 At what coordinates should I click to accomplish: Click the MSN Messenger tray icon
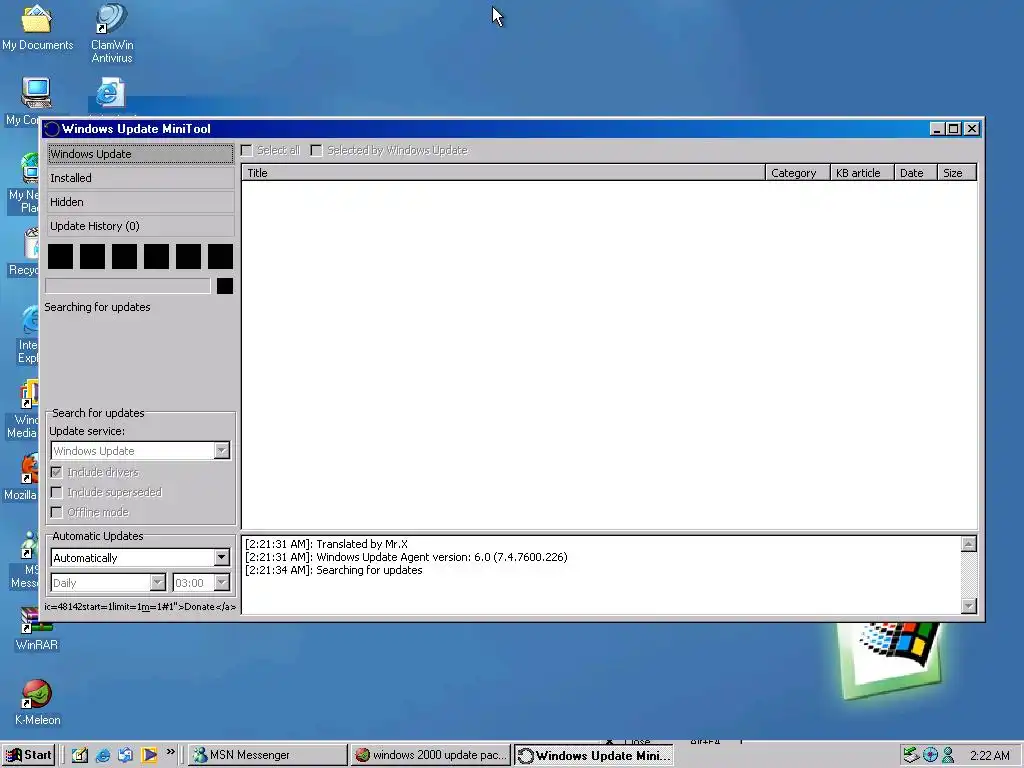948,755
